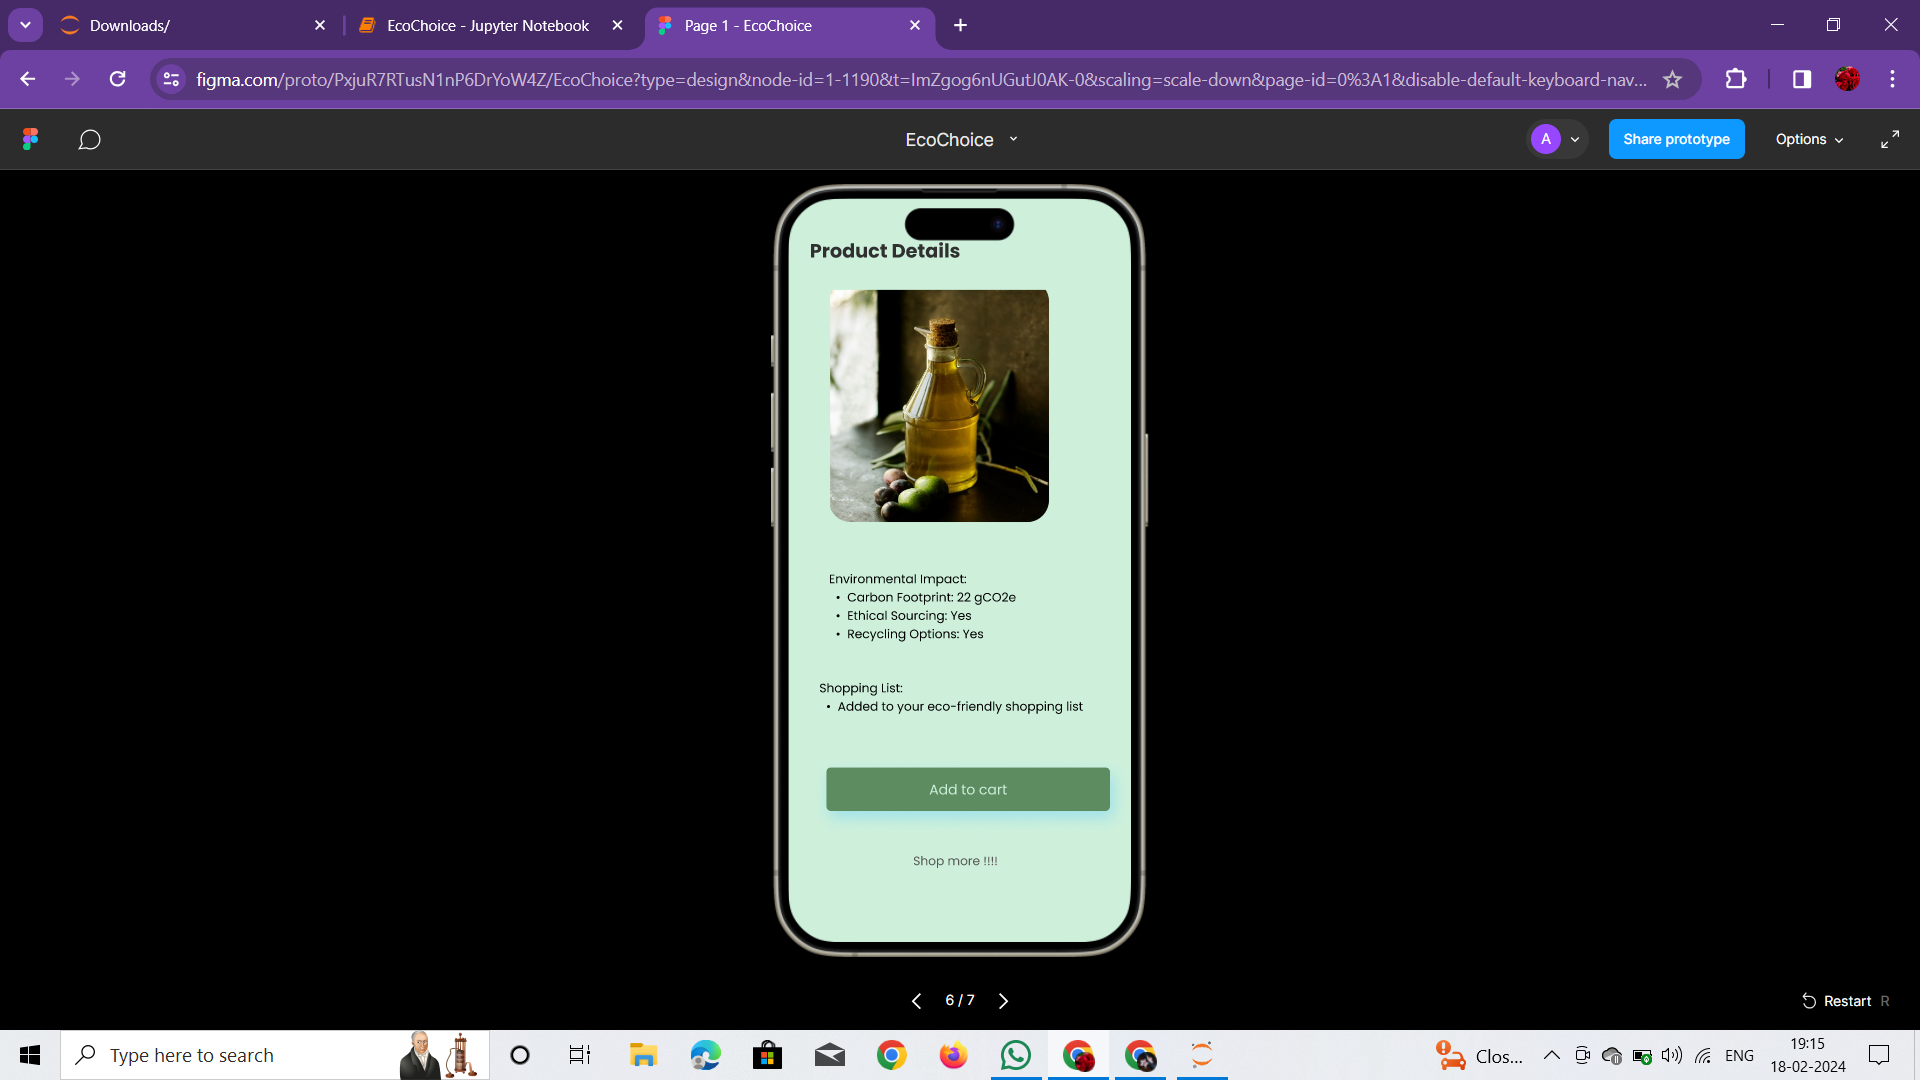The width and height of the screenshot is (1920, 1080).
Task: Open WhatsApp from the taskbar
Action: tap(1015, 1055)
